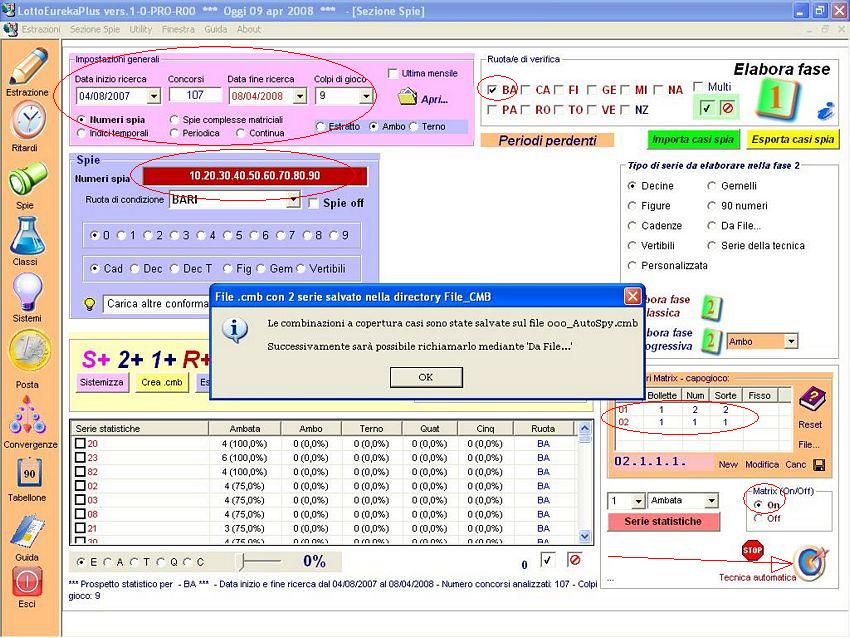
Task: Toggle the Spie off checkbox
Action: [313, 203]
